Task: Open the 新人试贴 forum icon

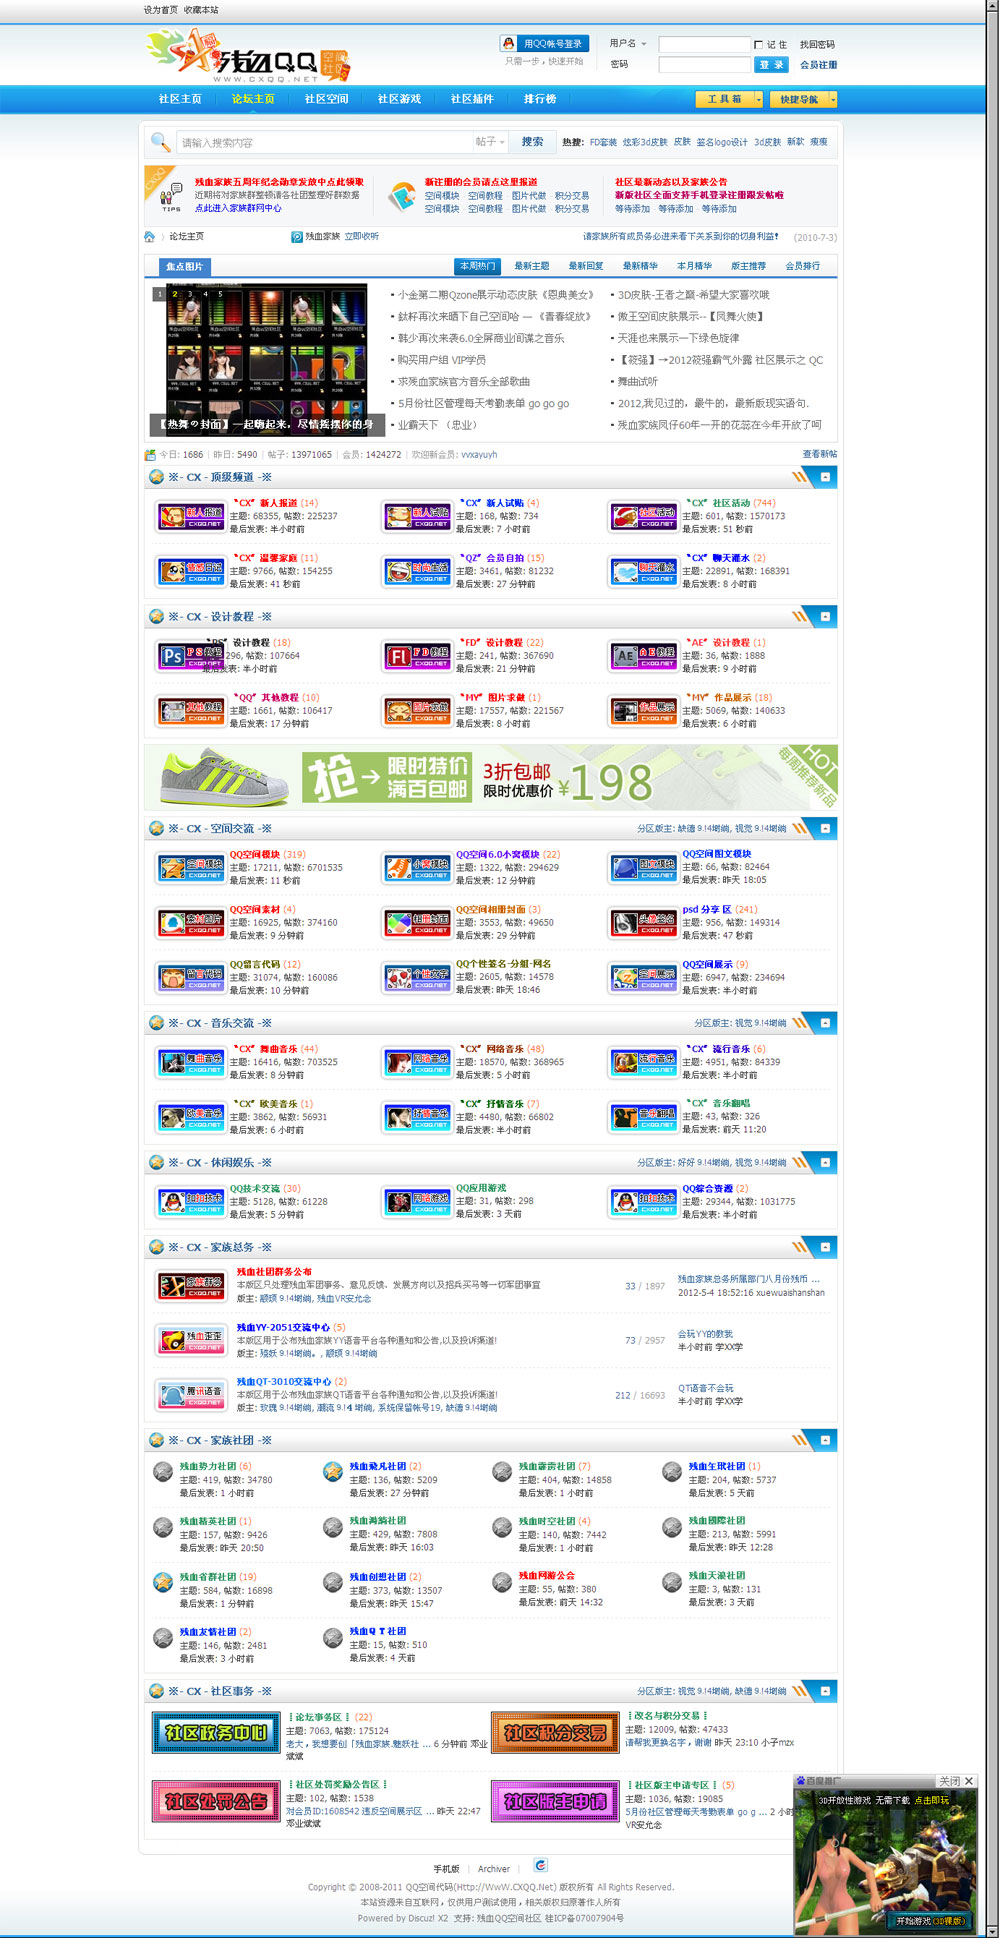Action: [417, 517]
